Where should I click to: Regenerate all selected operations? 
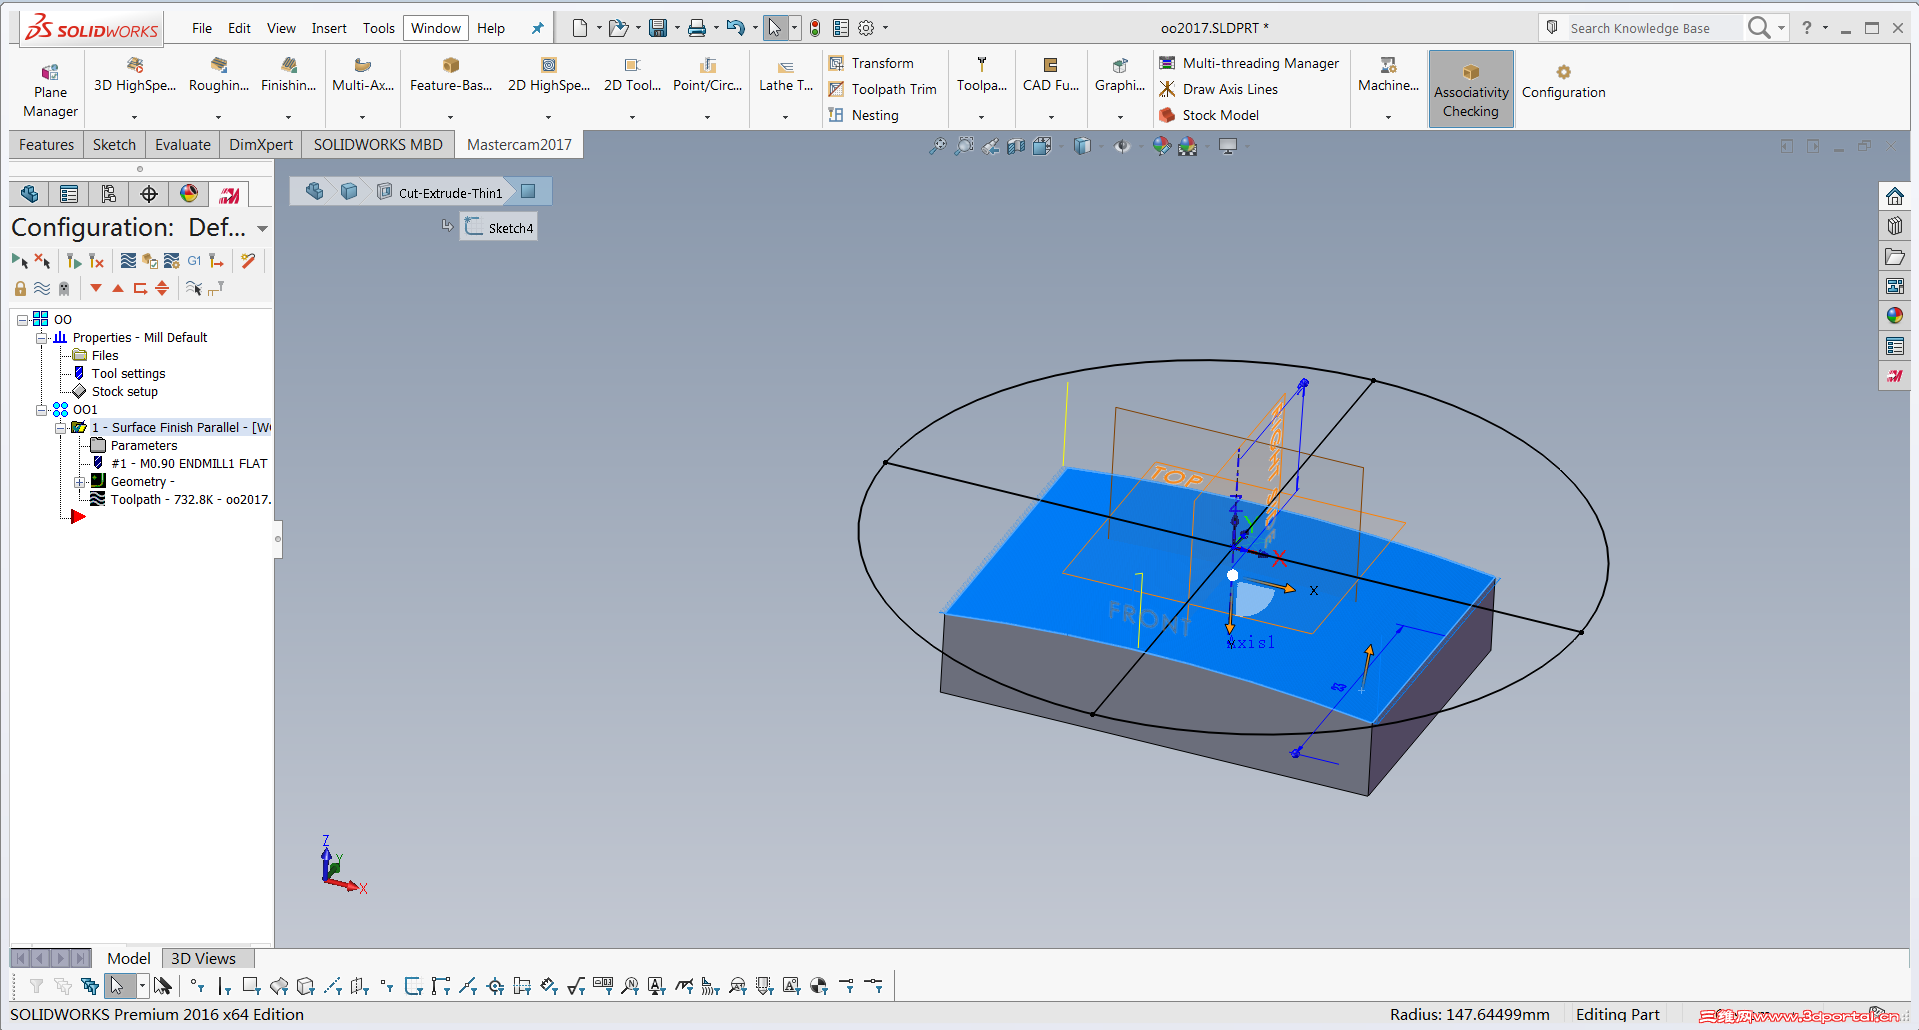74,261
